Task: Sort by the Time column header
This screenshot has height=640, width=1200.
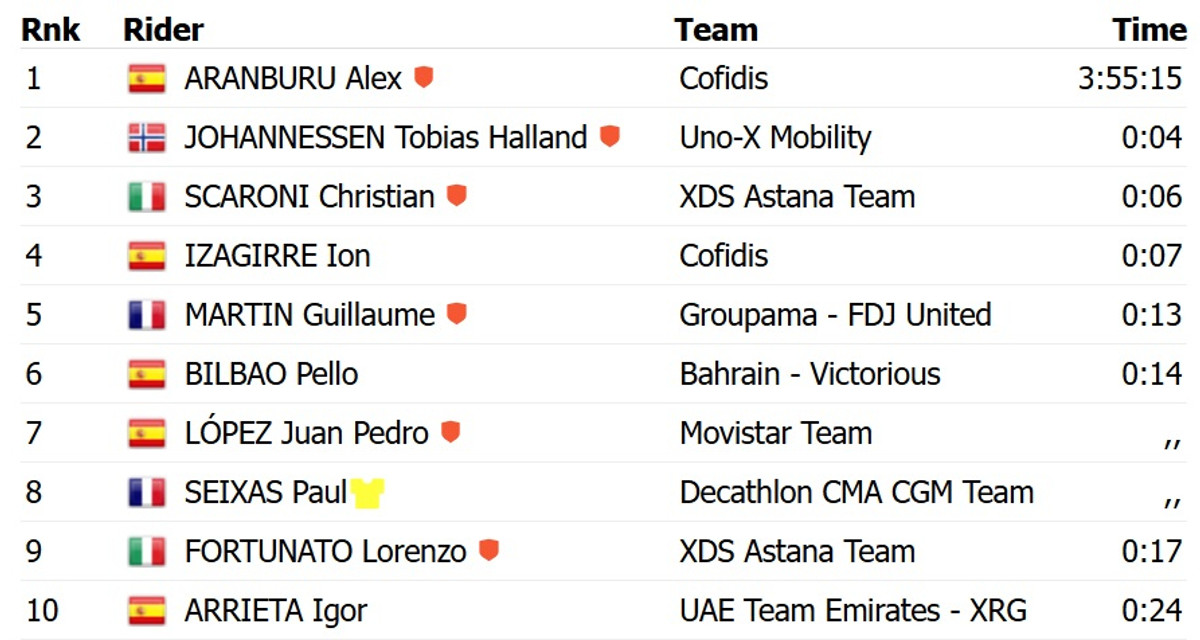Action: coord(1149,30)
